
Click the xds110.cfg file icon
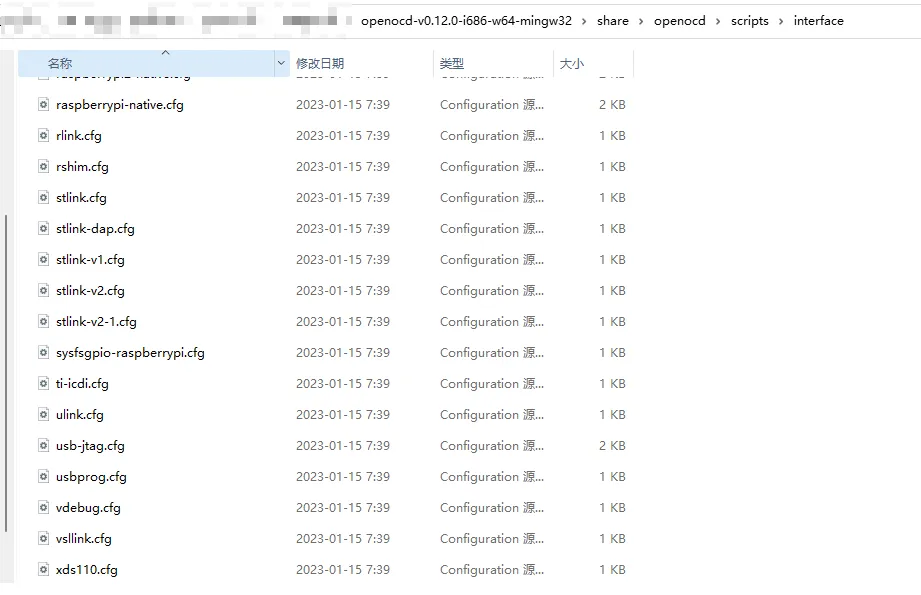[44, 570]
